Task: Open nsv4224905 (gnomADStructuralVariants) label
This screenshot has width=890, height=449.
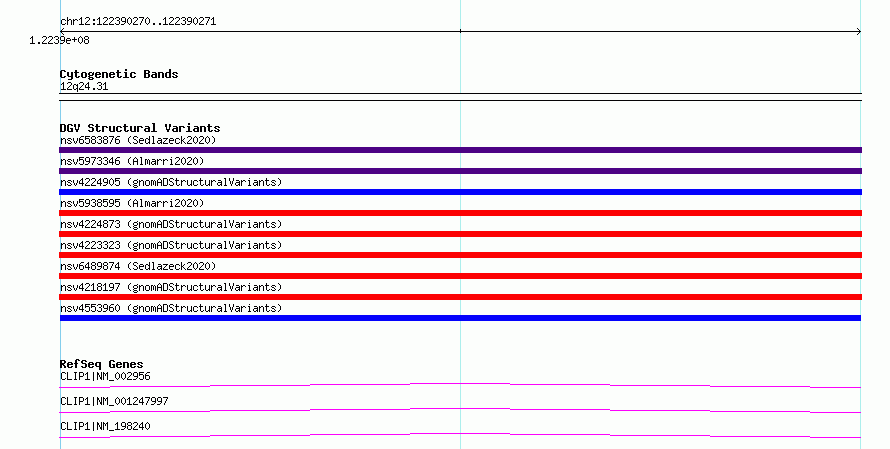Action: coord(171,182)
